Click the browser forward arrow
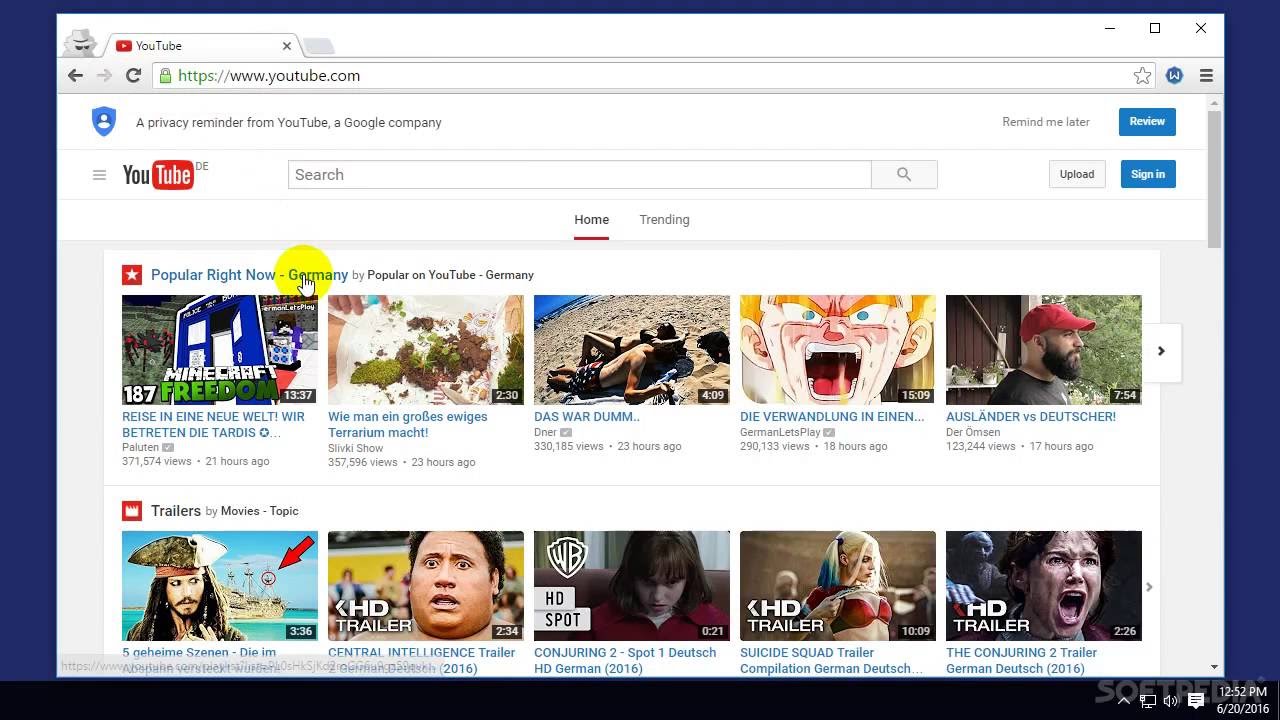Viewport: 1280px width, 720px height. click(104, 76)
